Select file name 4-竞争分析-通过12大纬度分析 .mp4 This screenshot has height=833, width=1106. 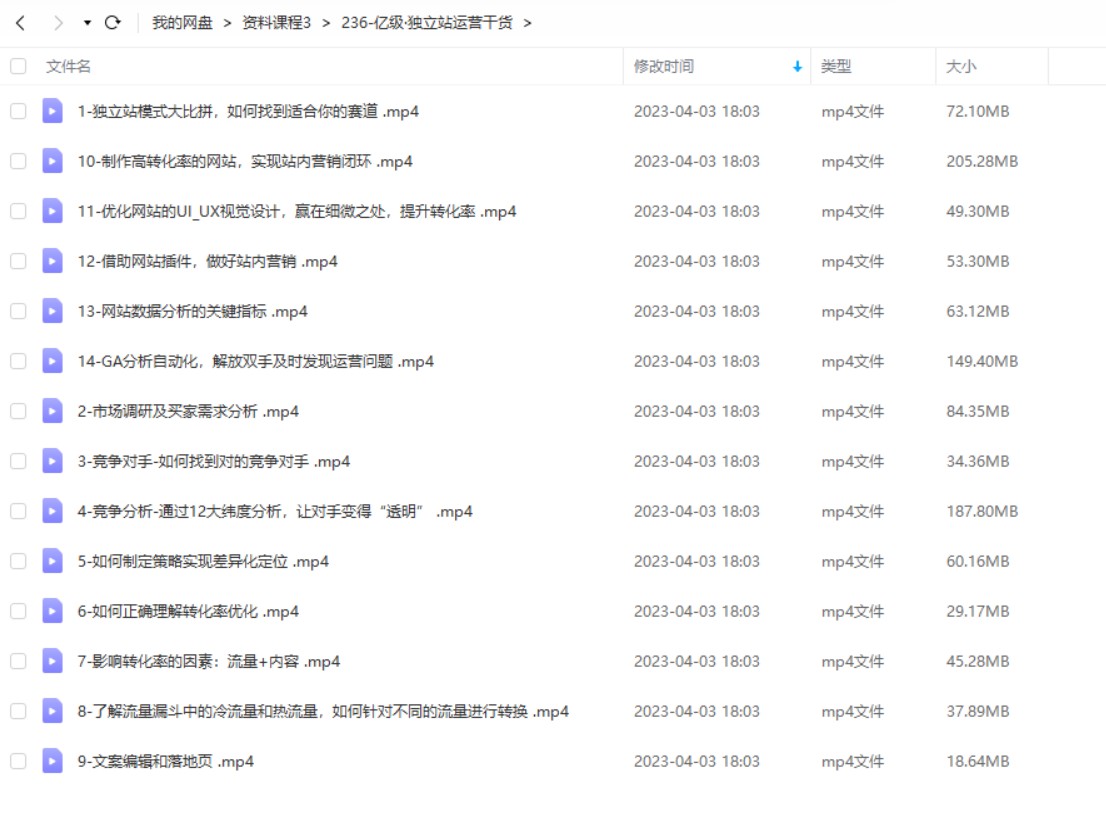coord(274,511)
